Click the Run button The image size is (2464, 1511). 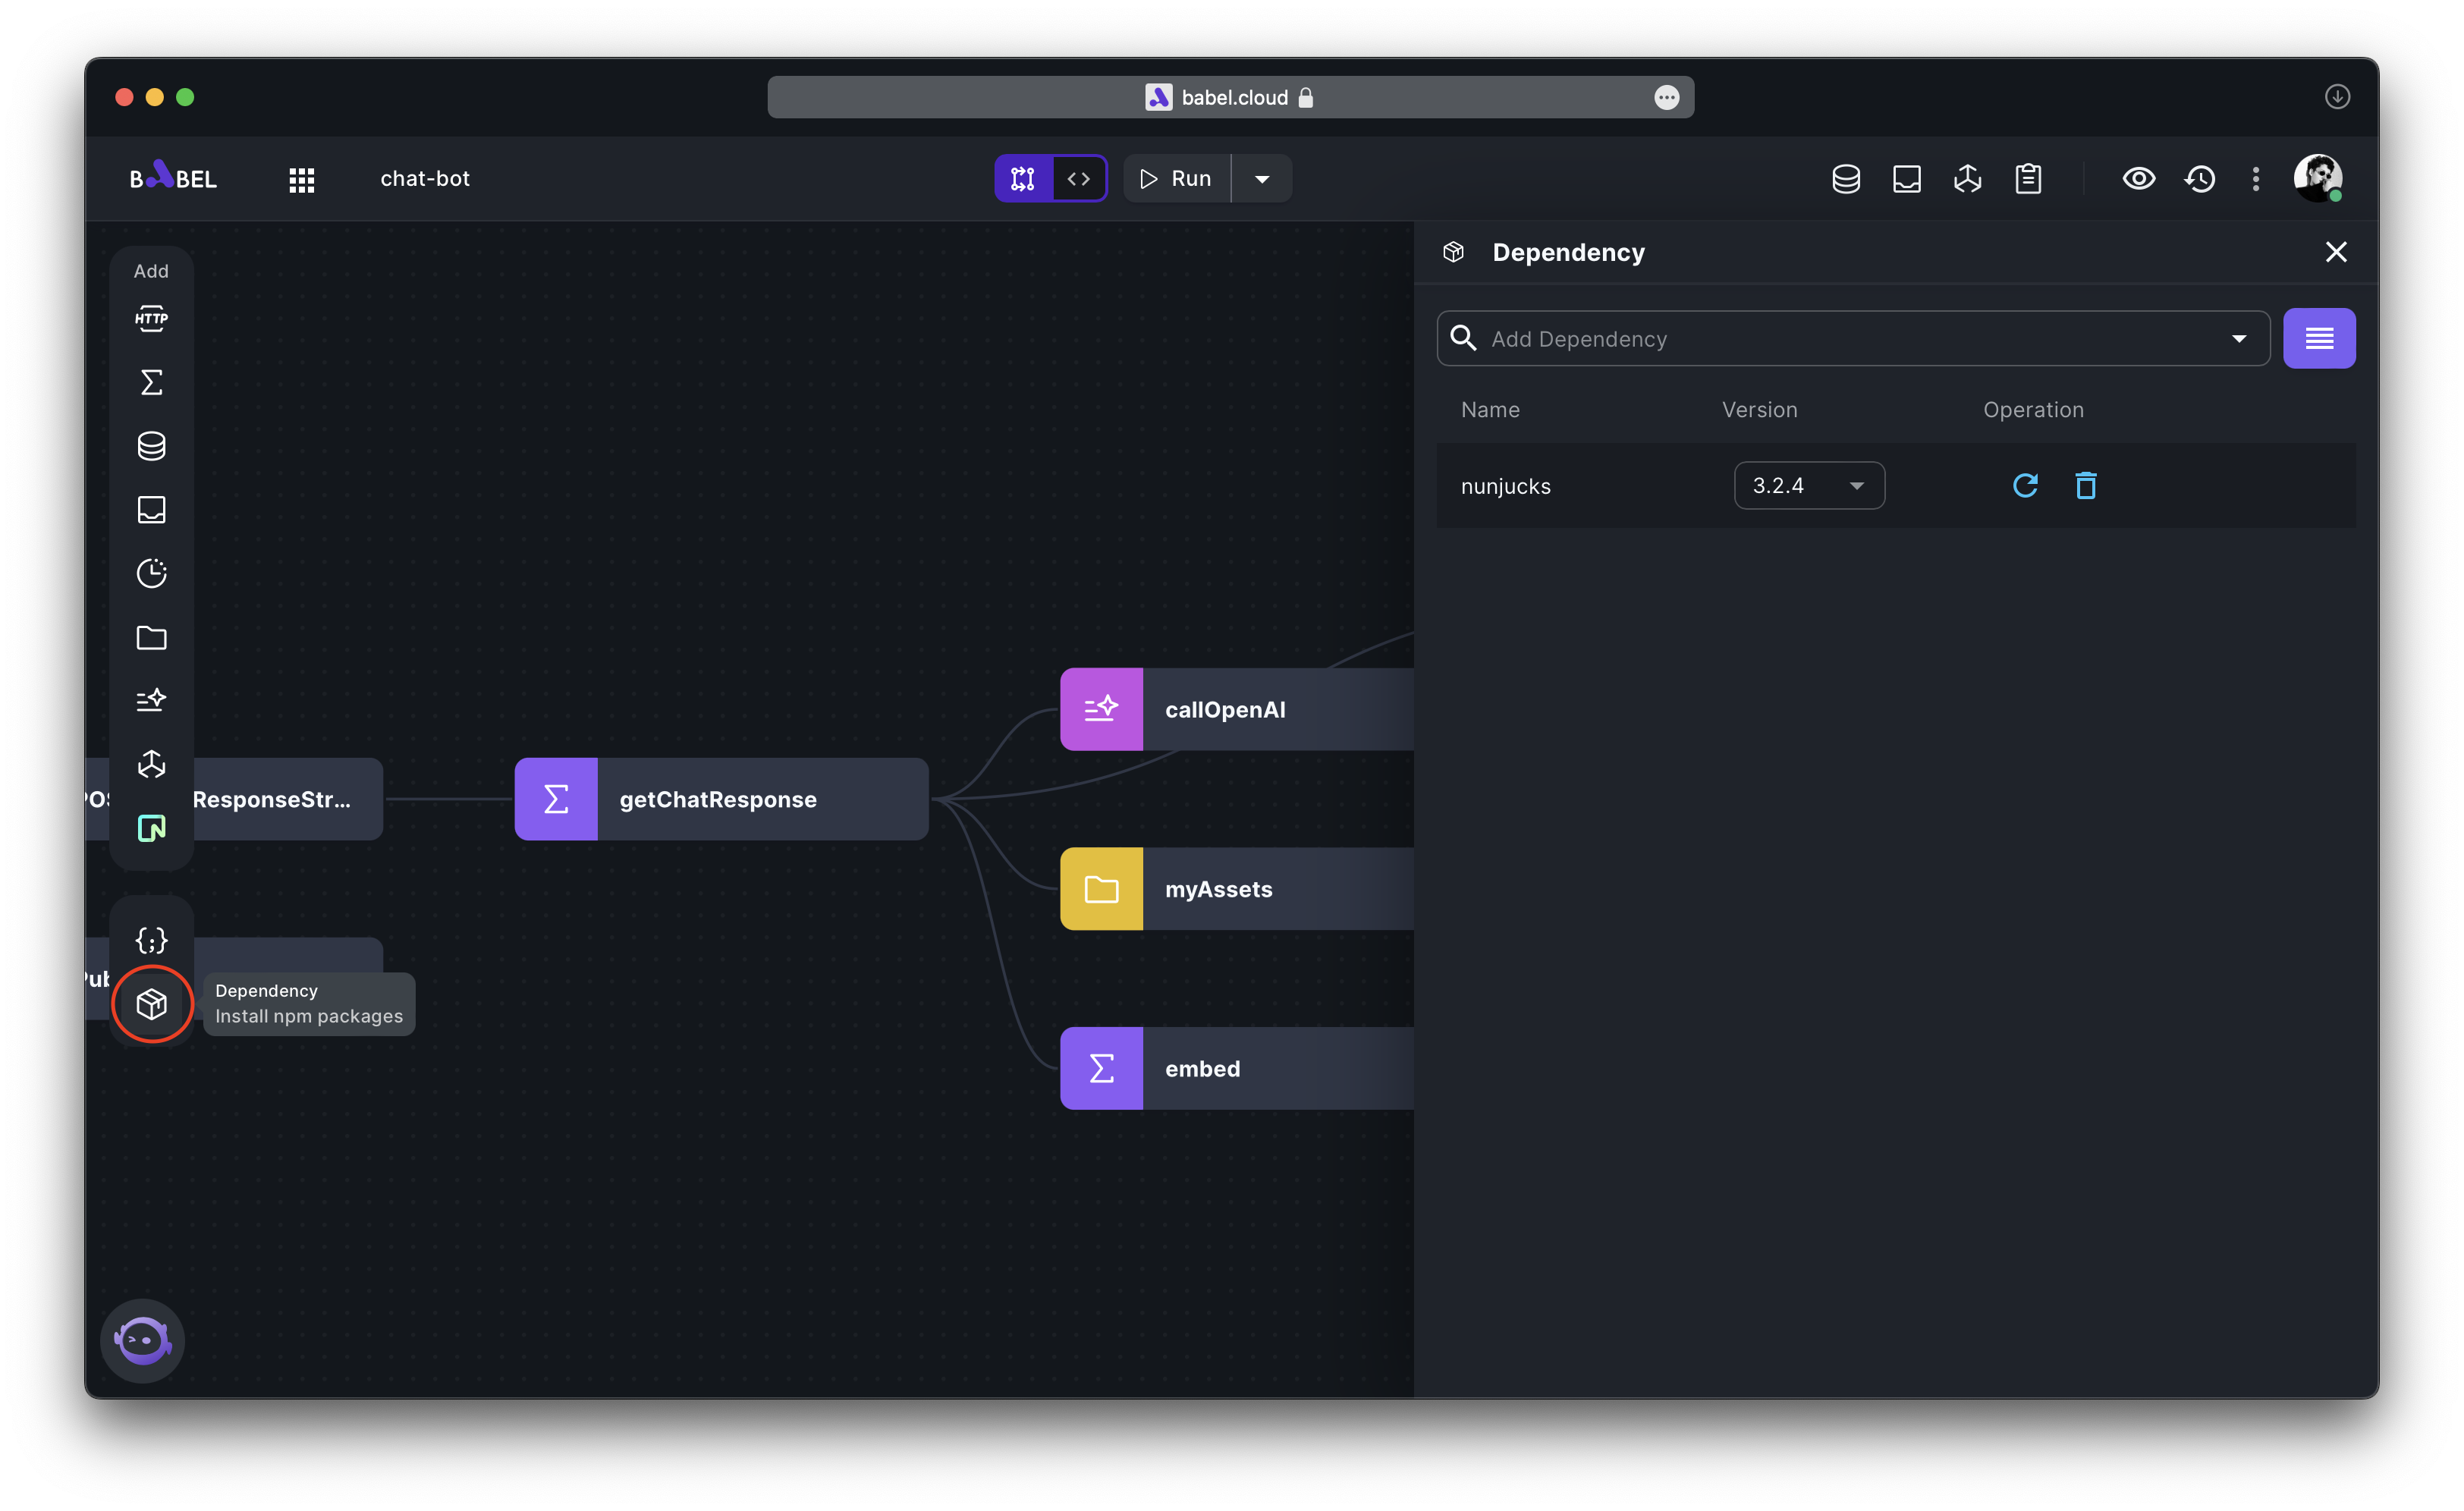tap(1176, 179)
